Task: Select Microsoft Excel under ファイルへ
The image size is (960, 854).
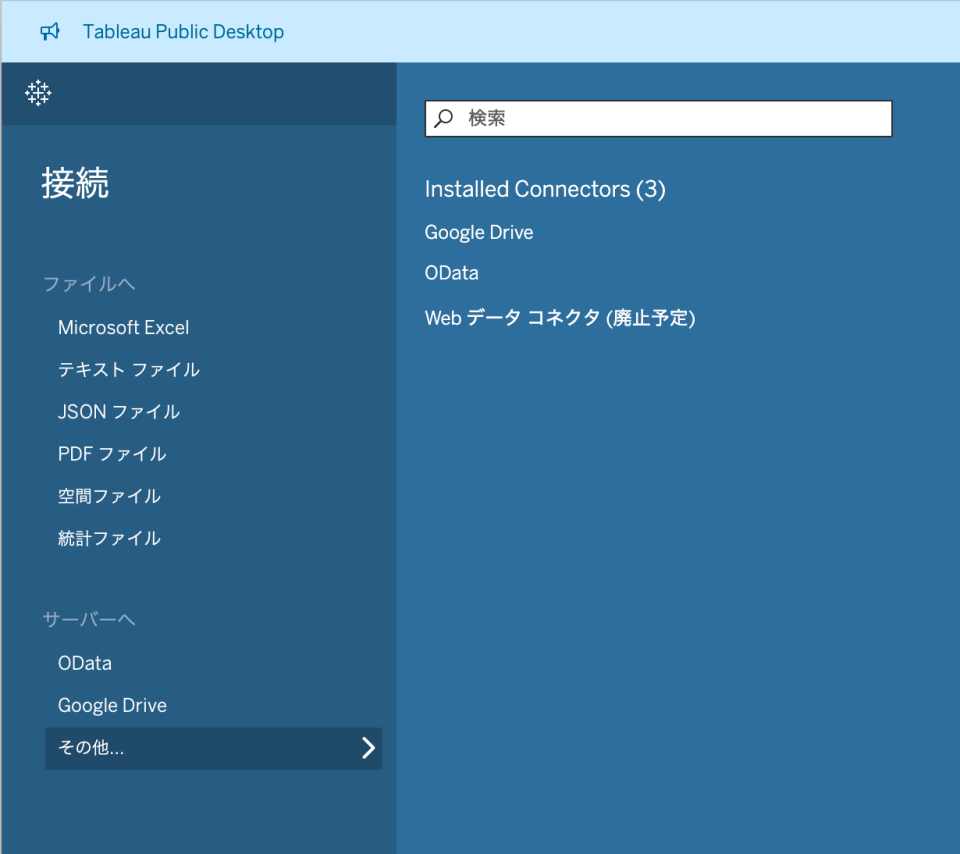Action: click(123, 327)
